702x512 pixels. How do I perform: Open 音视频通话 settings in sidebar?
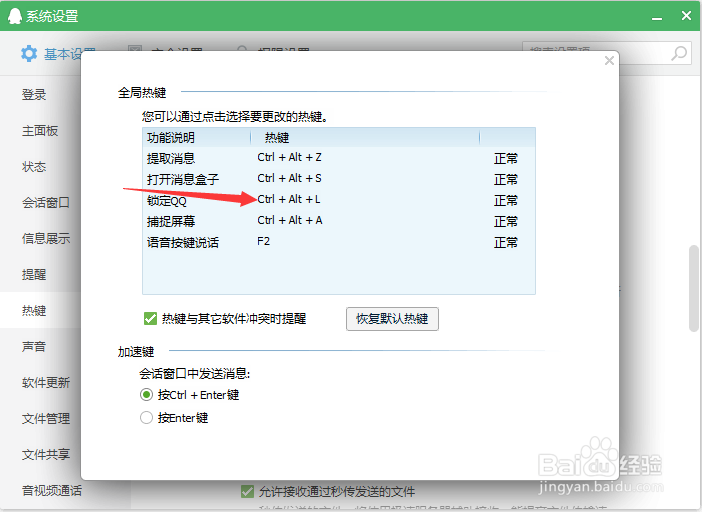coord(52,491)
